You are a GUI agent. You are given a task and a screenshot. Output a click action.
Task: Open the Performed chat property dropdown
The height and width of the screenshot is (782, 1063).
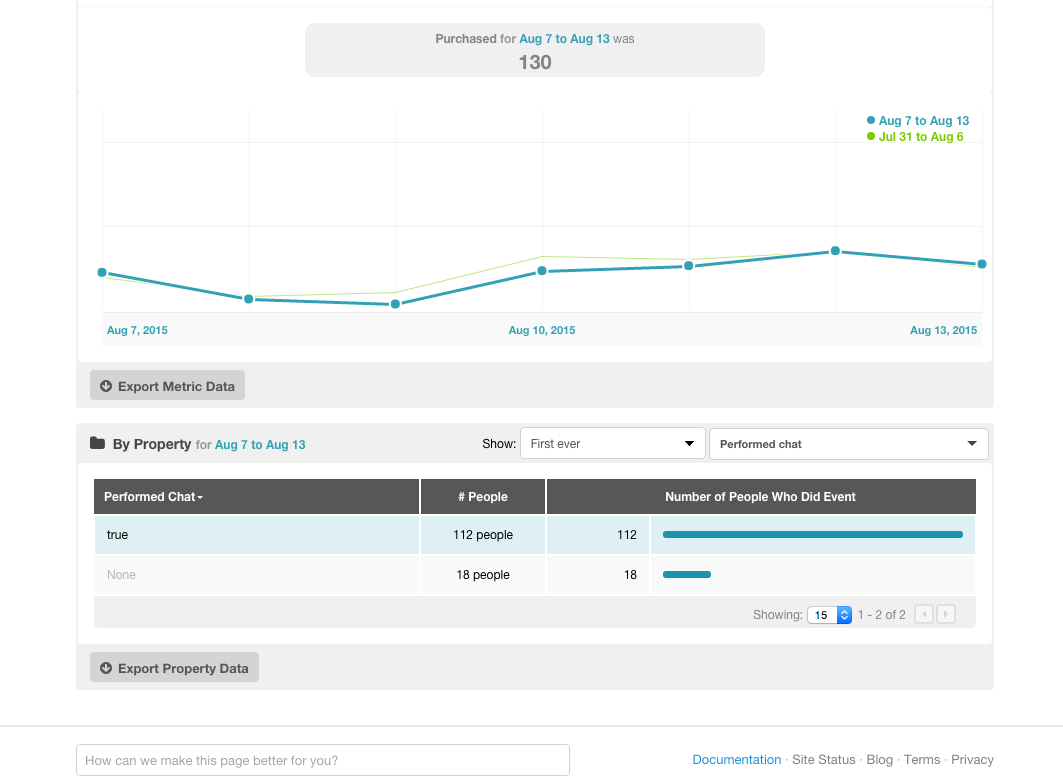pyautogui.click(x=849, y=444)
